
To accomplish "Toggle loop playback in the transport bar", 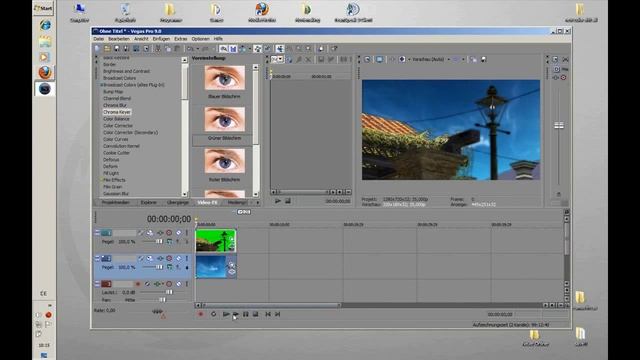I will (213, 314).
